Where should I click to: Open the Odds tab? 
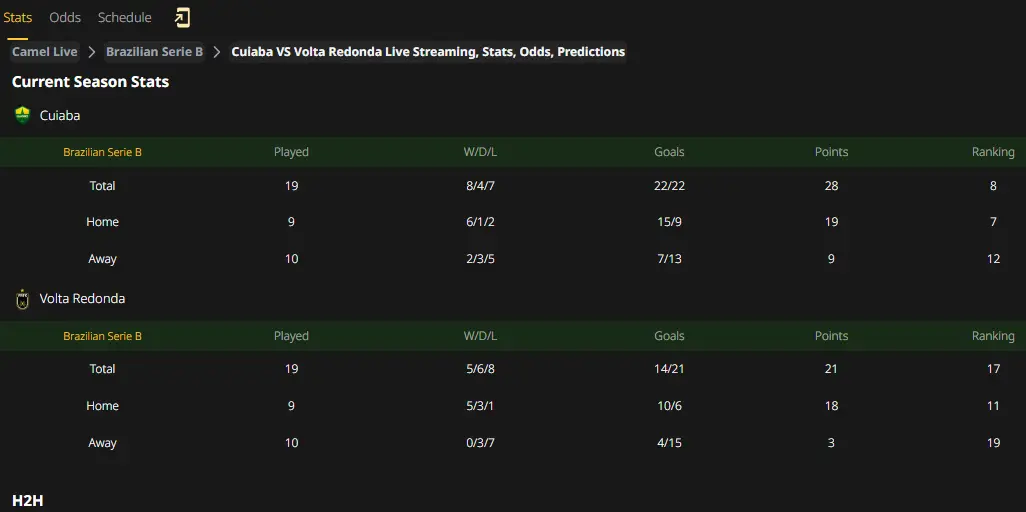(65, 18)
